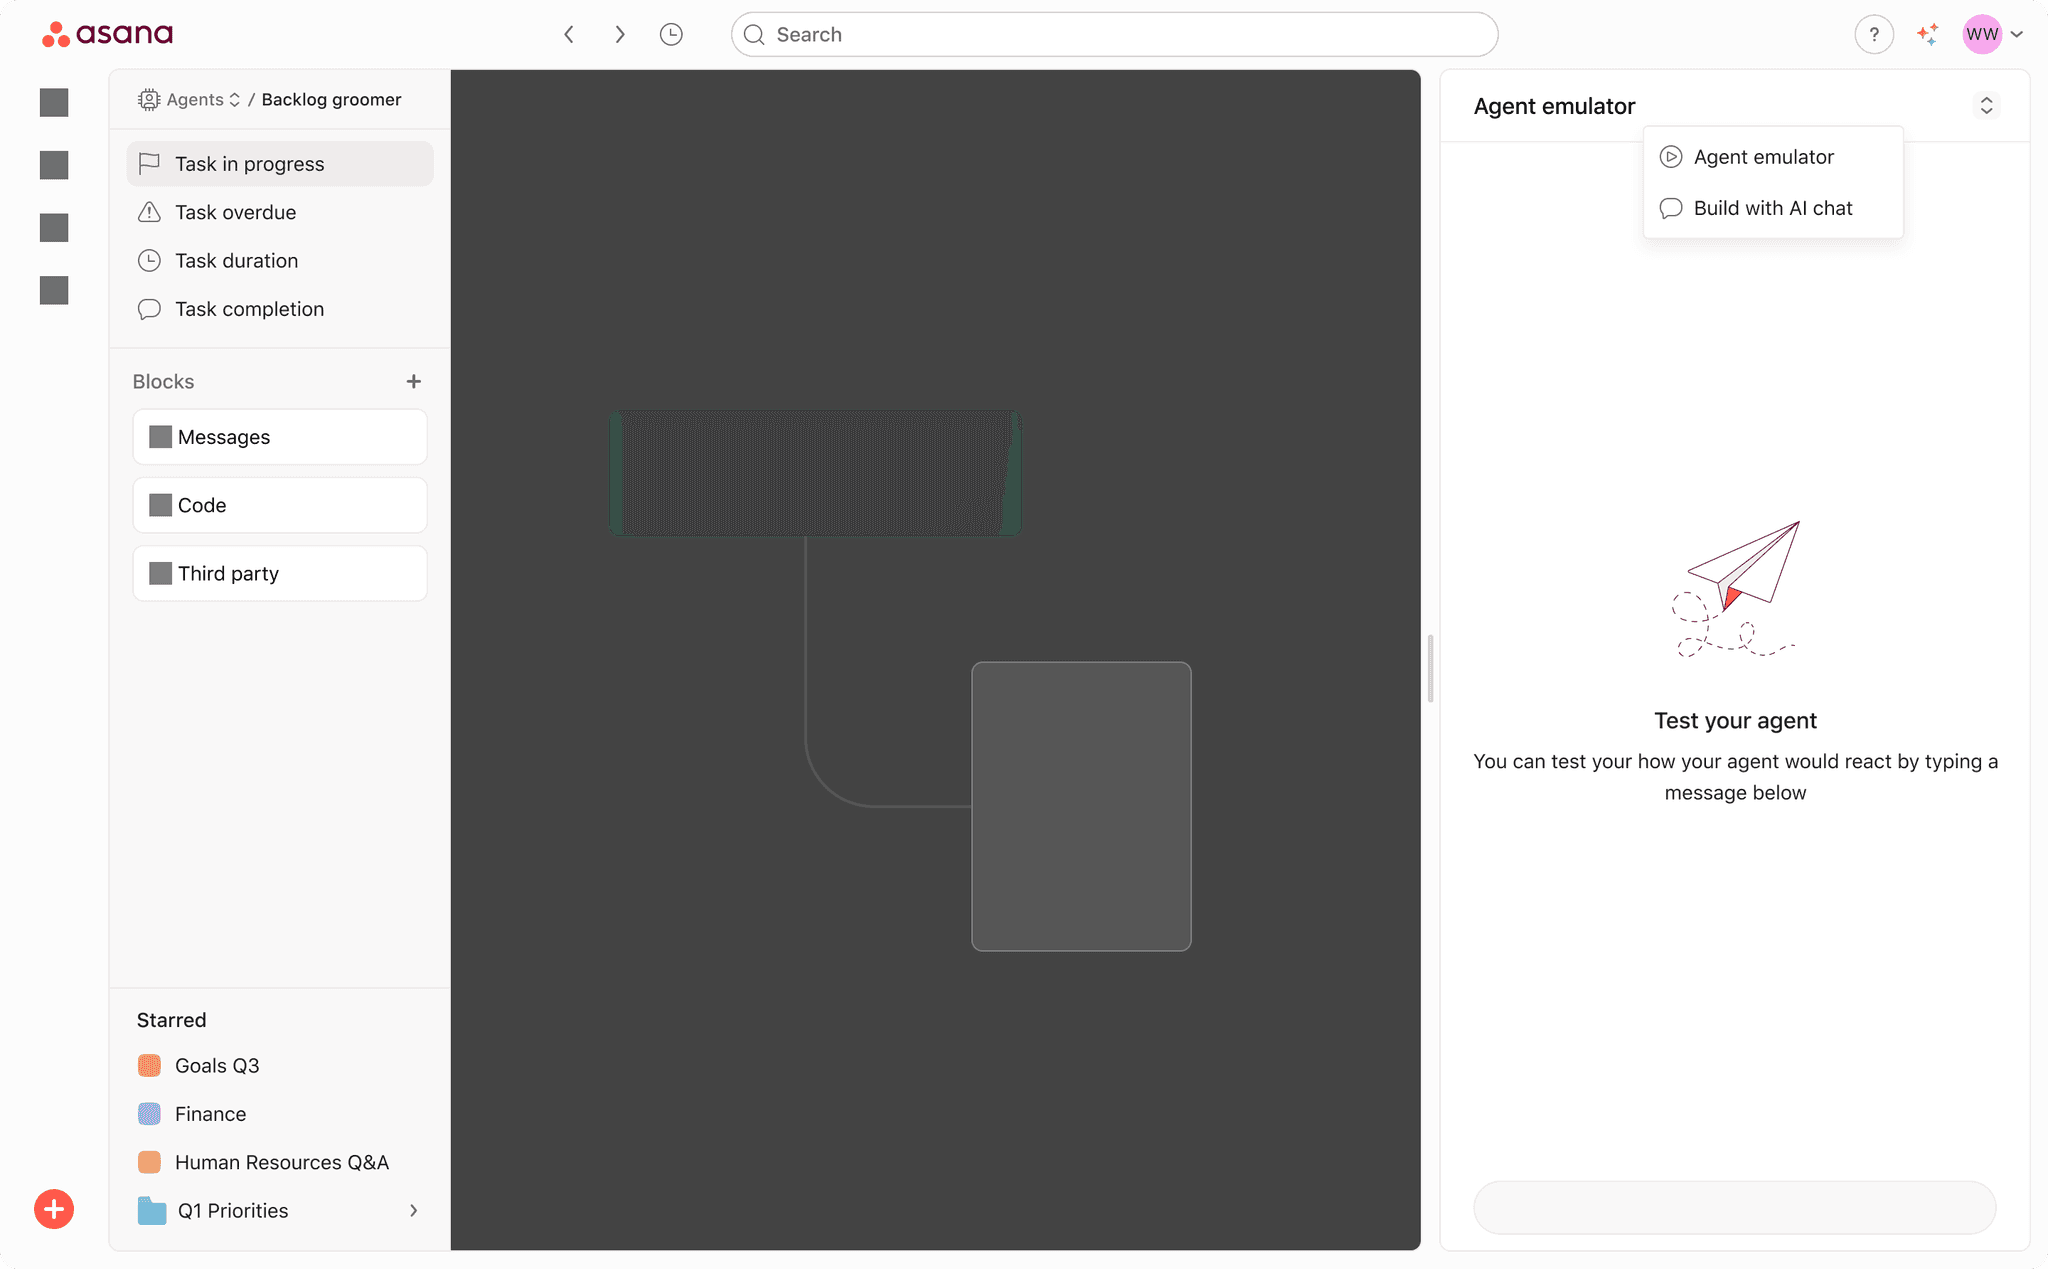Toggle the Agent emulator panel selector
This screenshot has width=2048, height=1269.
pyautogui.click(x=1986, y=106)
